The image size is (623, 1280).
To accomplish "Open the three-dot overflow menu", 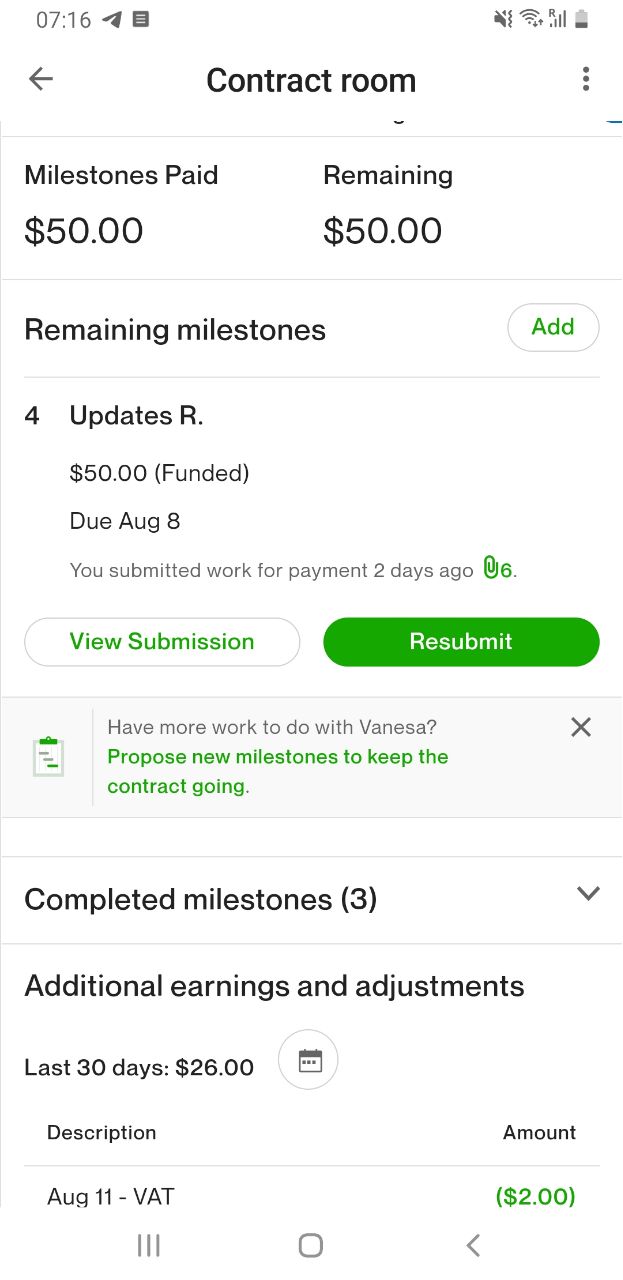I will [x=586, y=80].
